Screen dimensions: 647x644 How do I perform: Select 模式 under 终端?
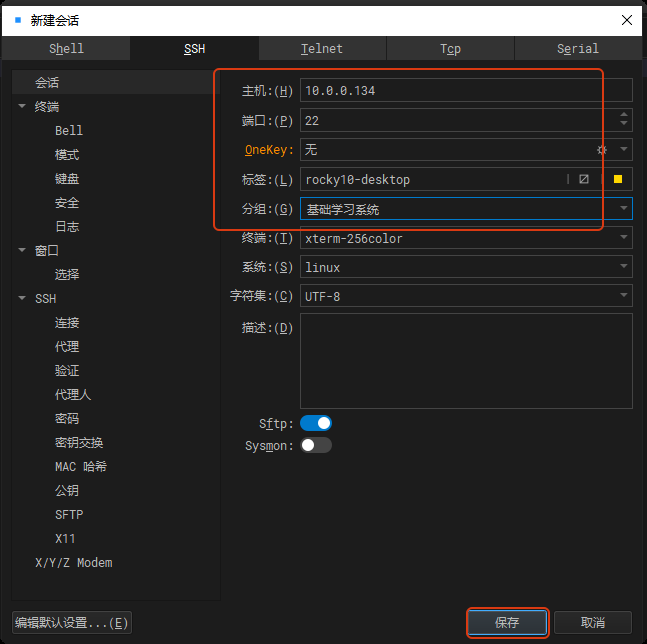coord(67,154)
